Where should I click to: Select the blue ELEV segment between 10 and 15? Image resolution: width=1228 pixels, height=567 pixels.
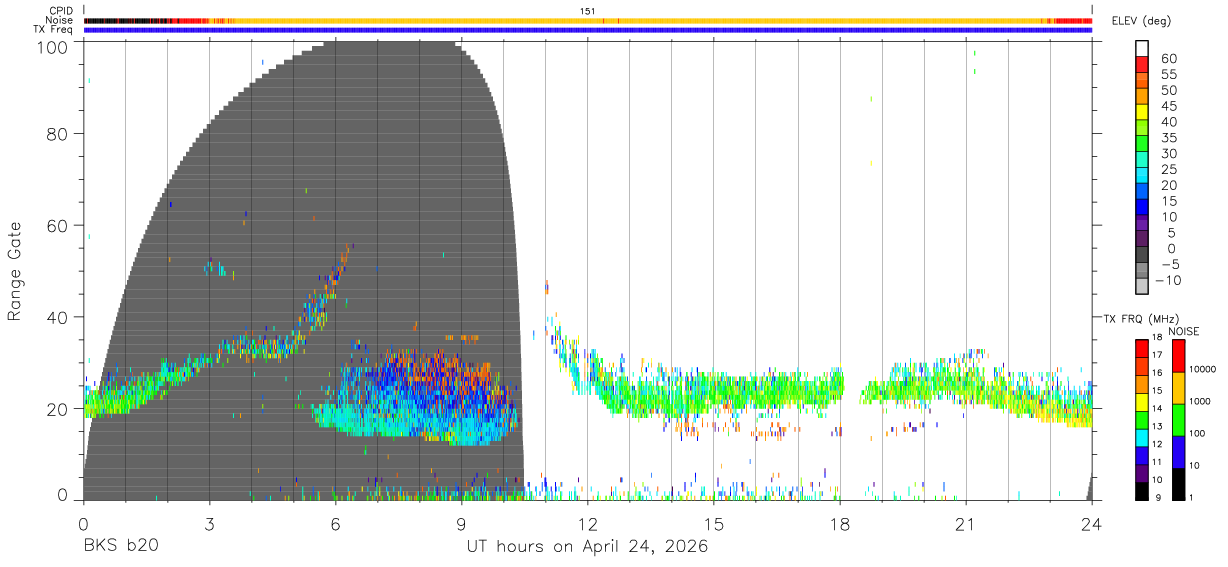pyautogui.click(x=1142, y=207)
